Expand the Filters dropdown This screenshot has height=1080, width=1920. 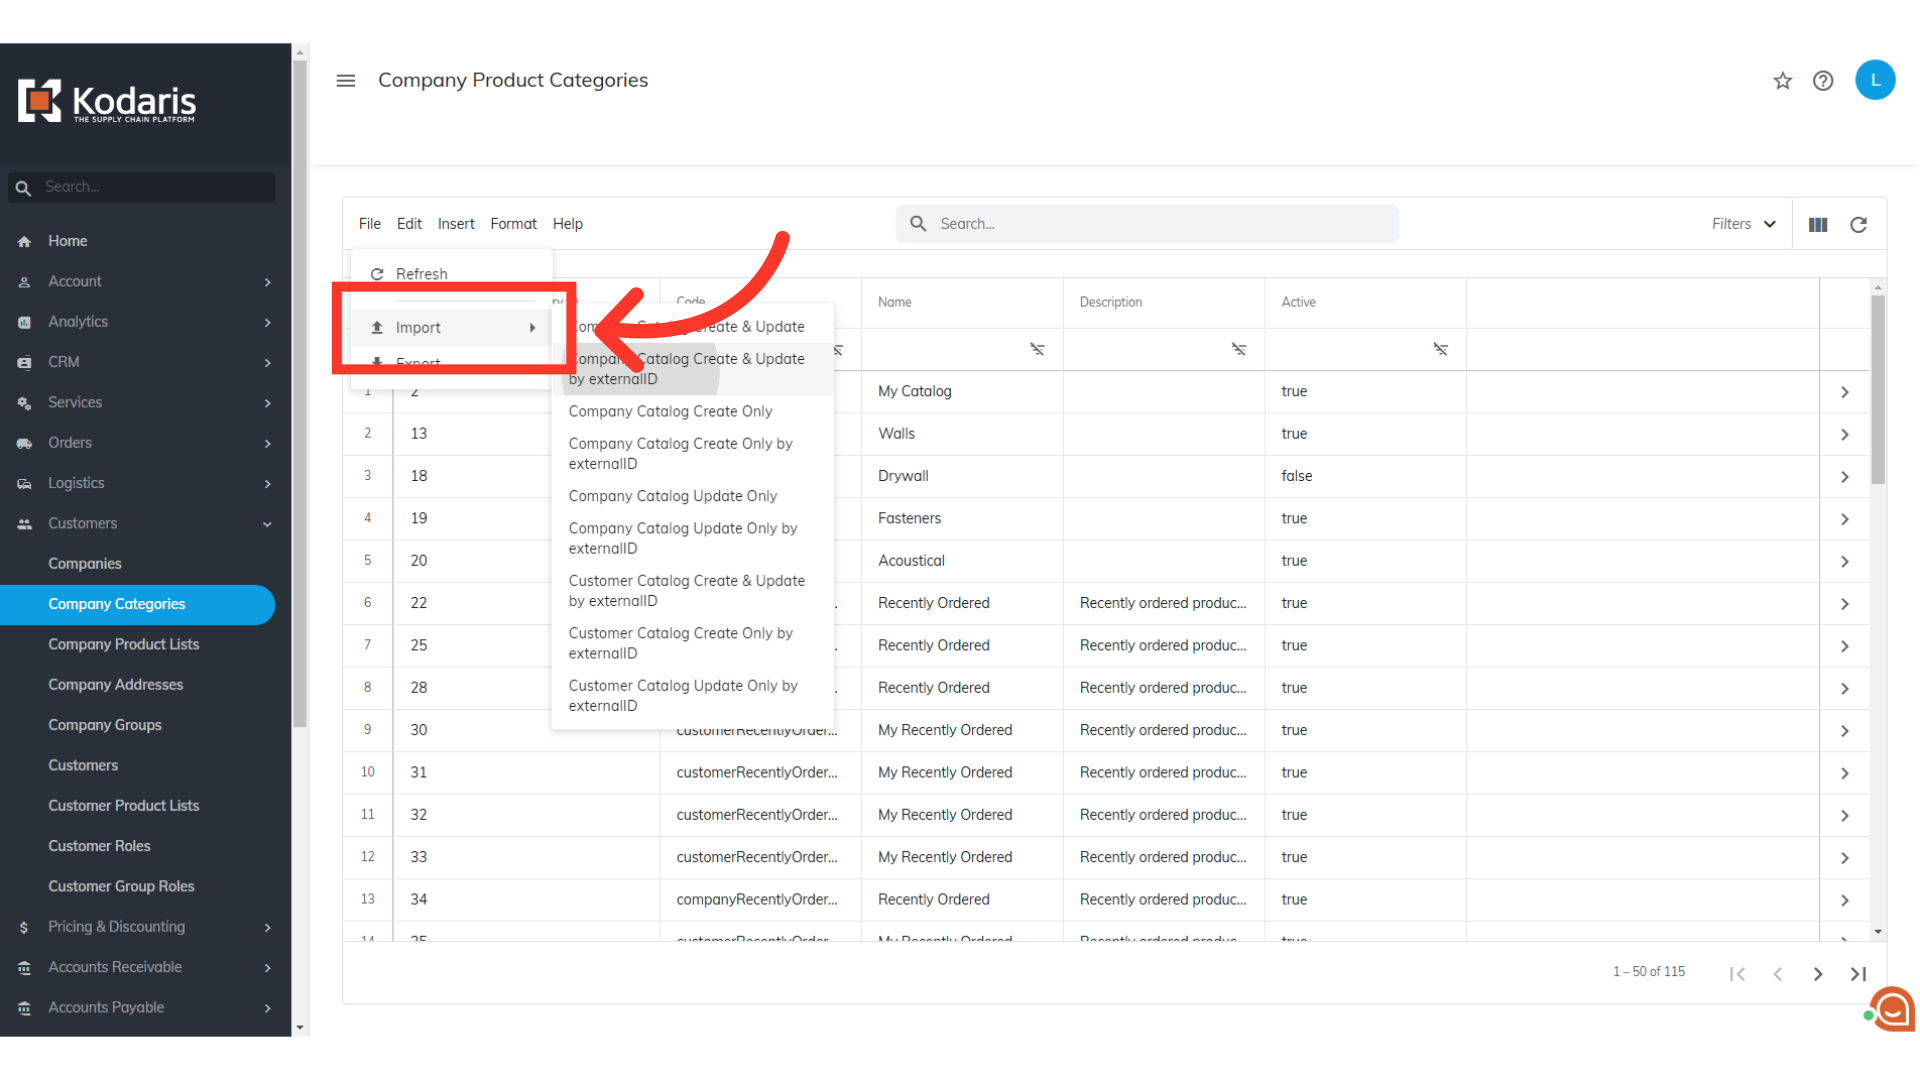tap(1743, 224)
